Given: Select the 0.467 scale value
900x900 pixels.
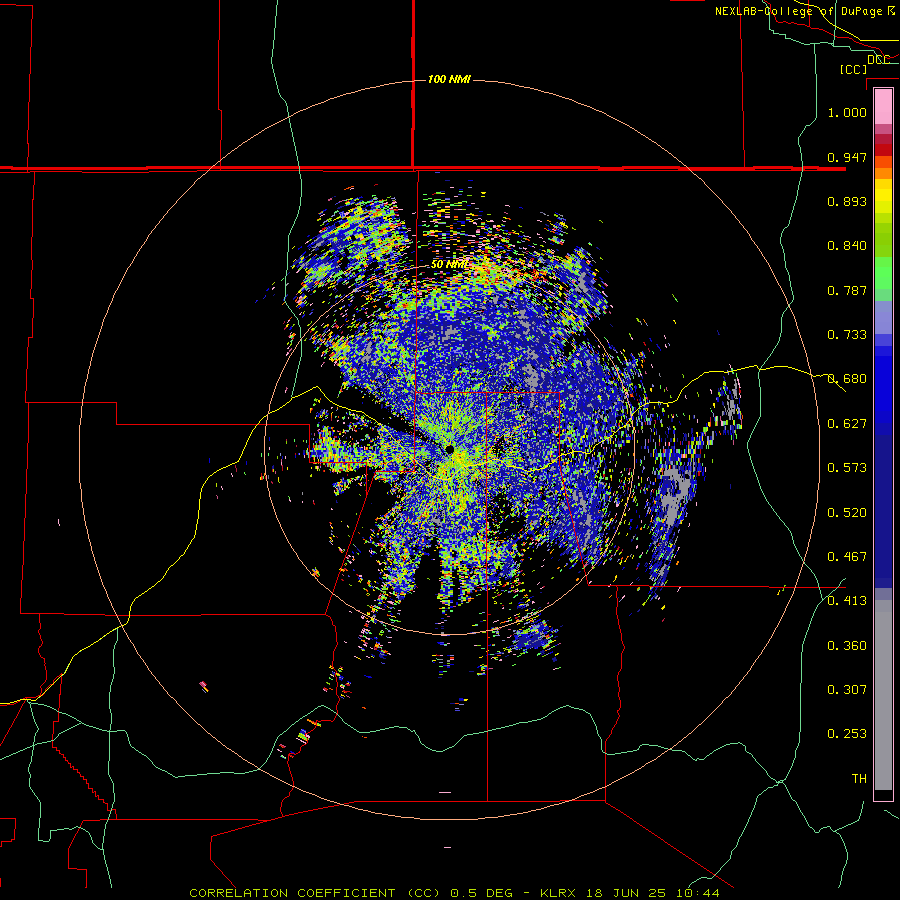Looking at the screenshot, I should click(x=847, y=557).
